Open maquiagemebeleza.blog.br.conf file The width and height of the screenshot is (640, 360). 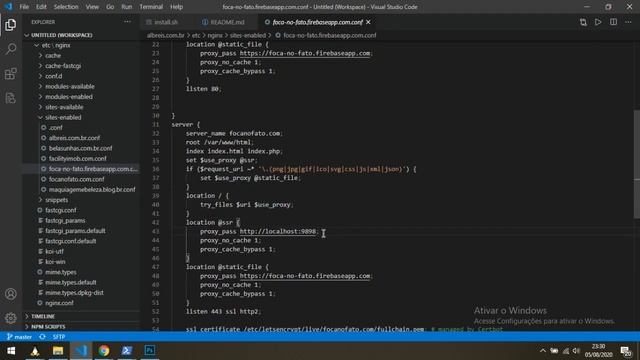(92, 189)
